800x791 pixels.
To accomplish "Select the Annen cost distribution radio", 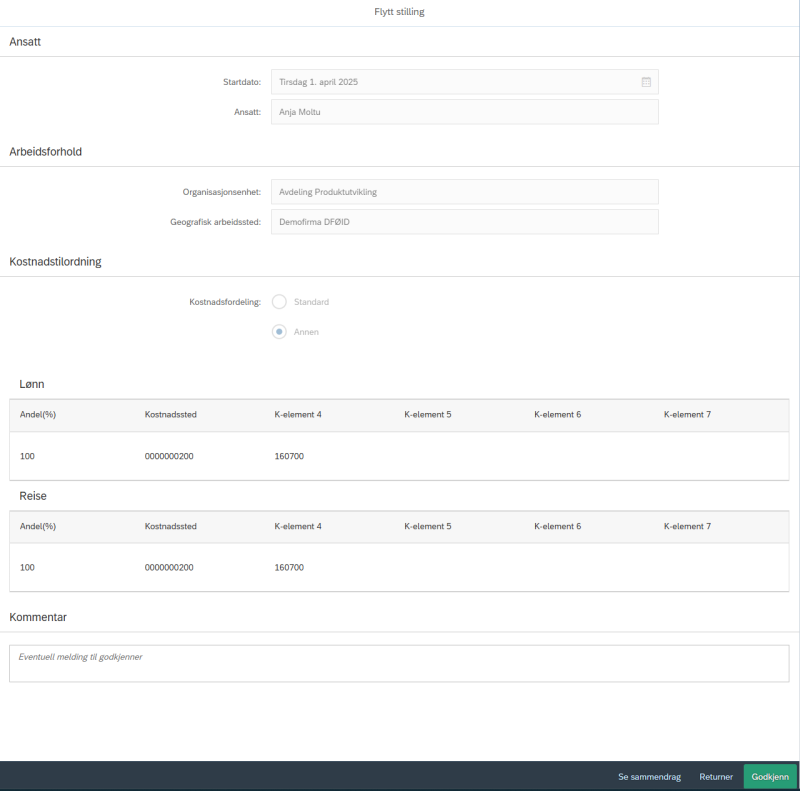I will (279, 332).
